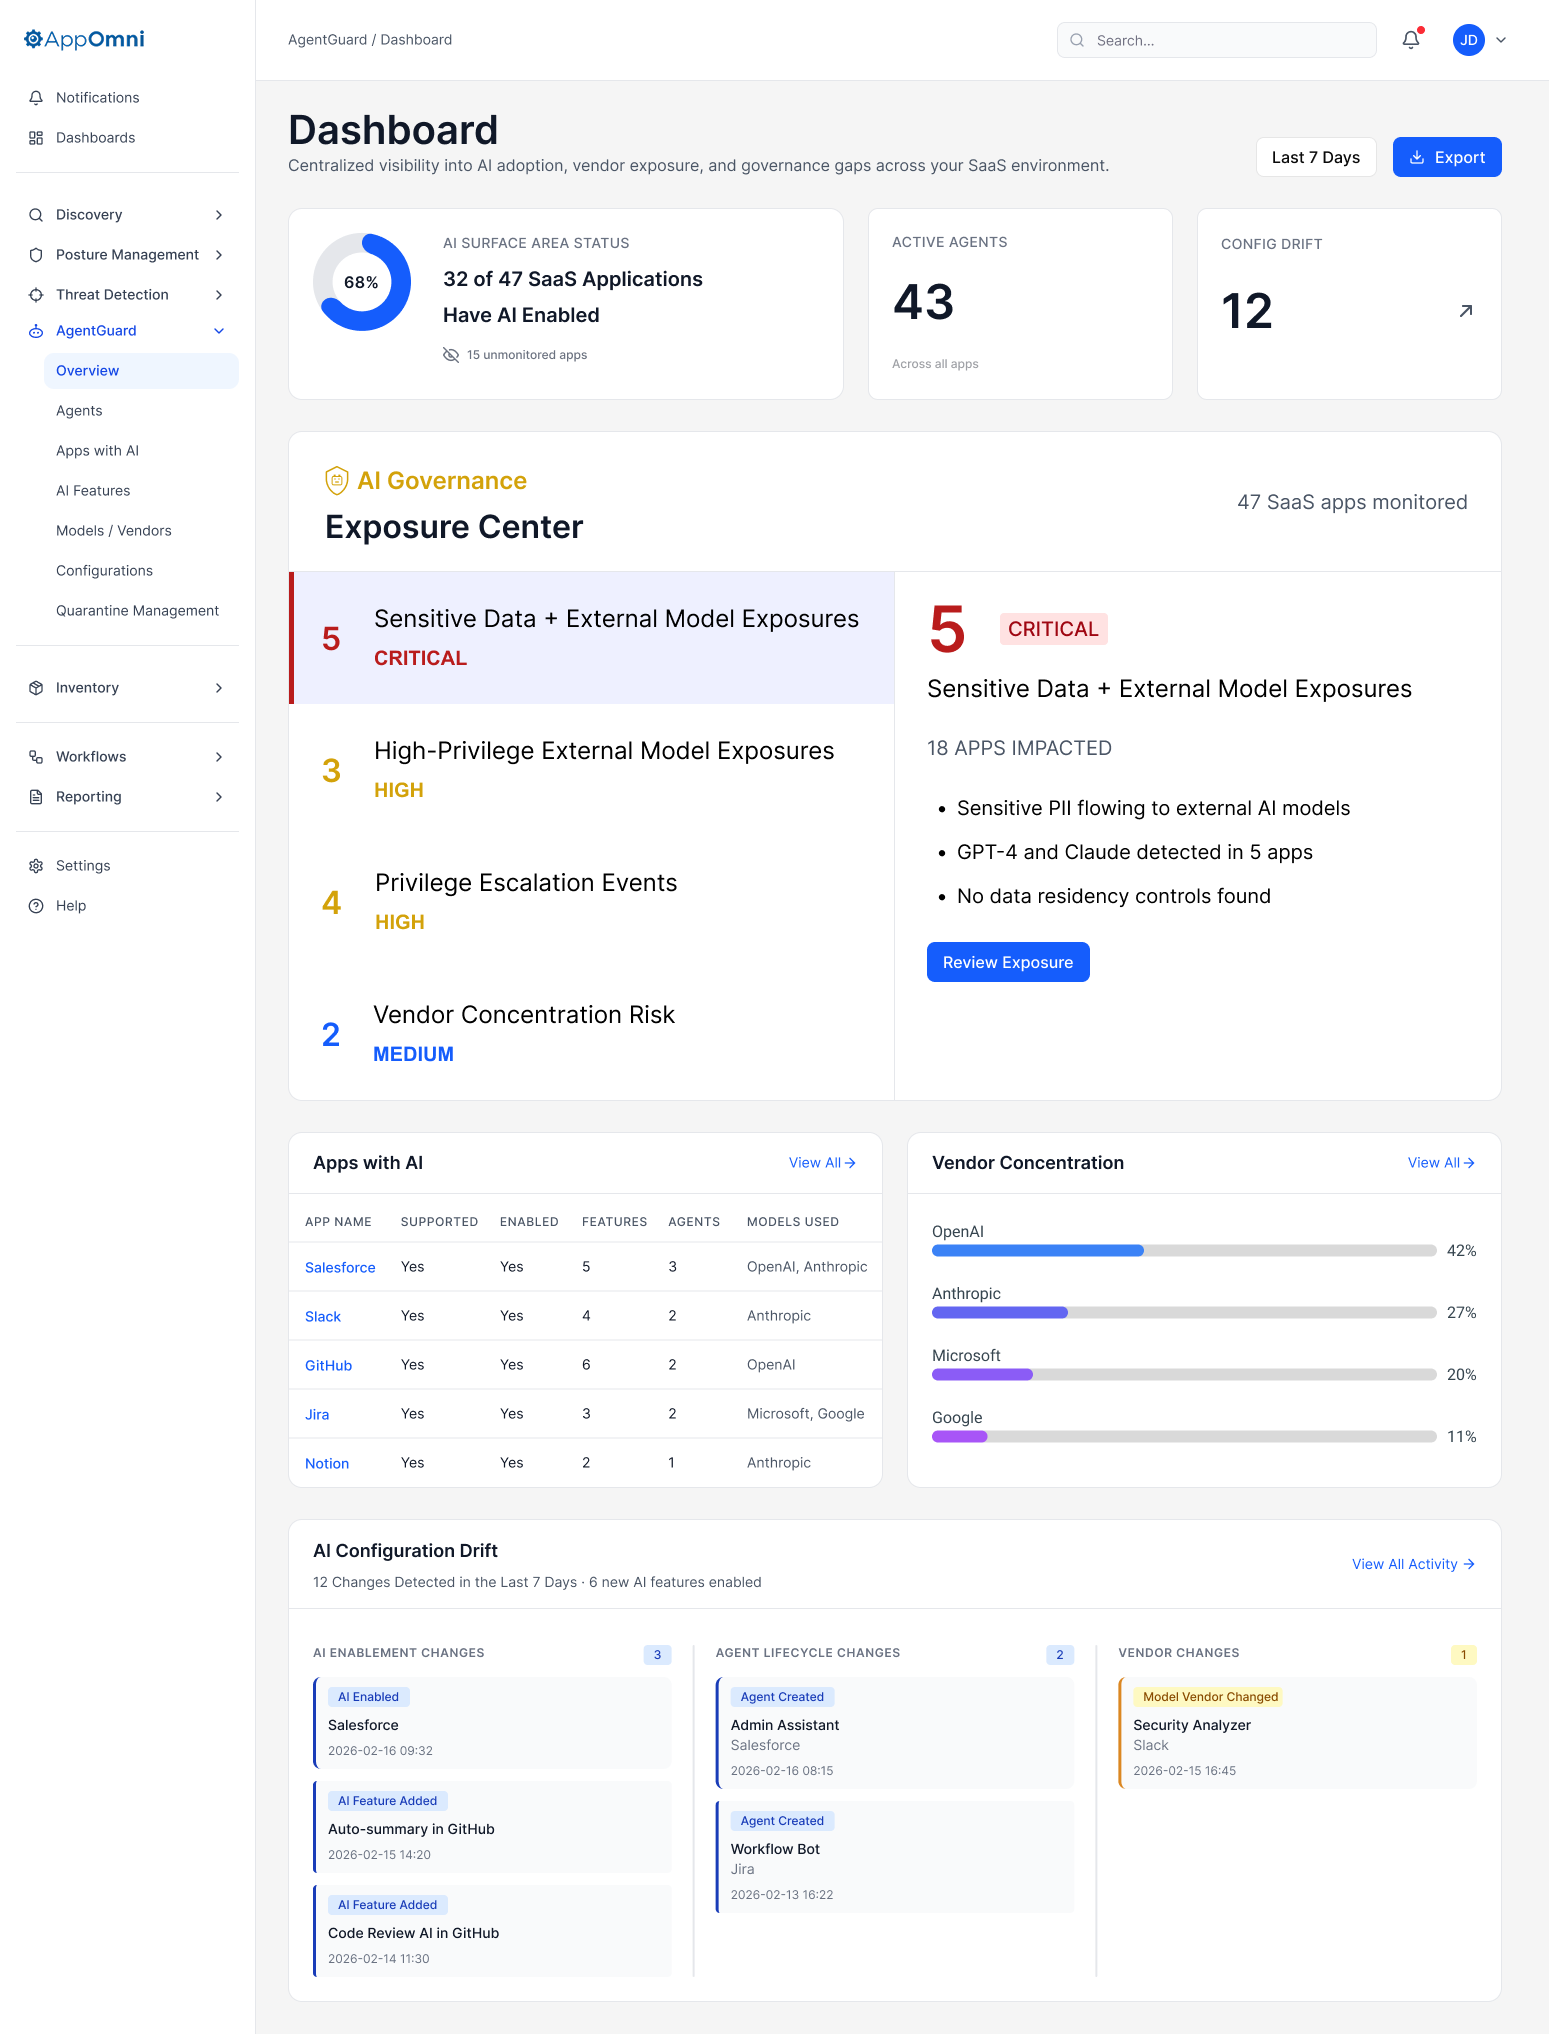The image size is (1549, 2034).
Task: Select Overview in AgentGuard submenu
Action: [141, 371]
